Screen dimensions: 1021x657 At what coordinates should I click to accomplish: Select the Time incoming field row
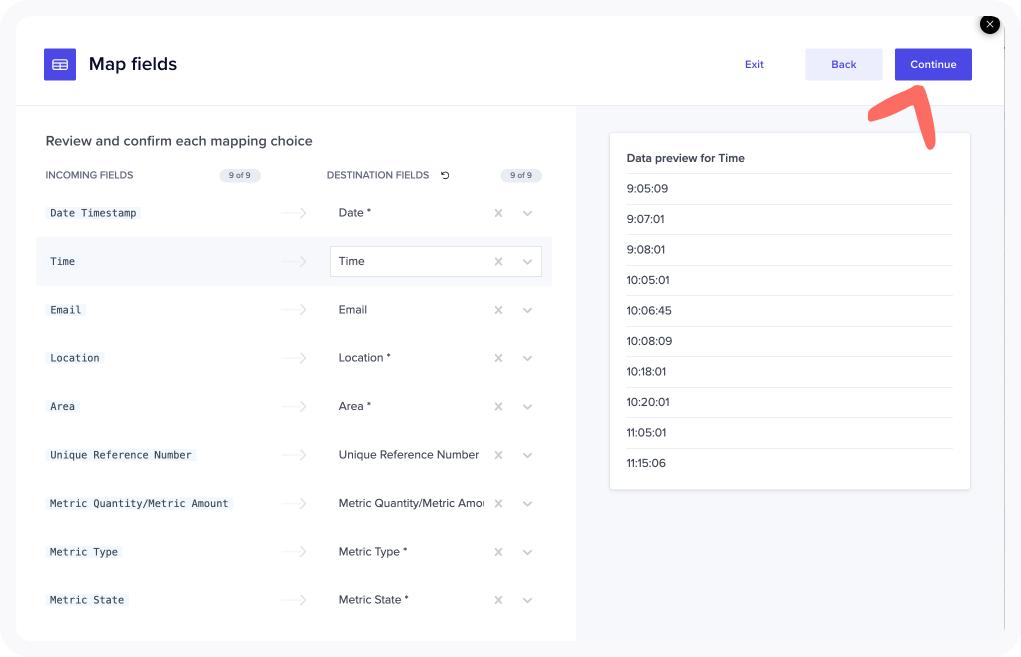tap(294, 261)
